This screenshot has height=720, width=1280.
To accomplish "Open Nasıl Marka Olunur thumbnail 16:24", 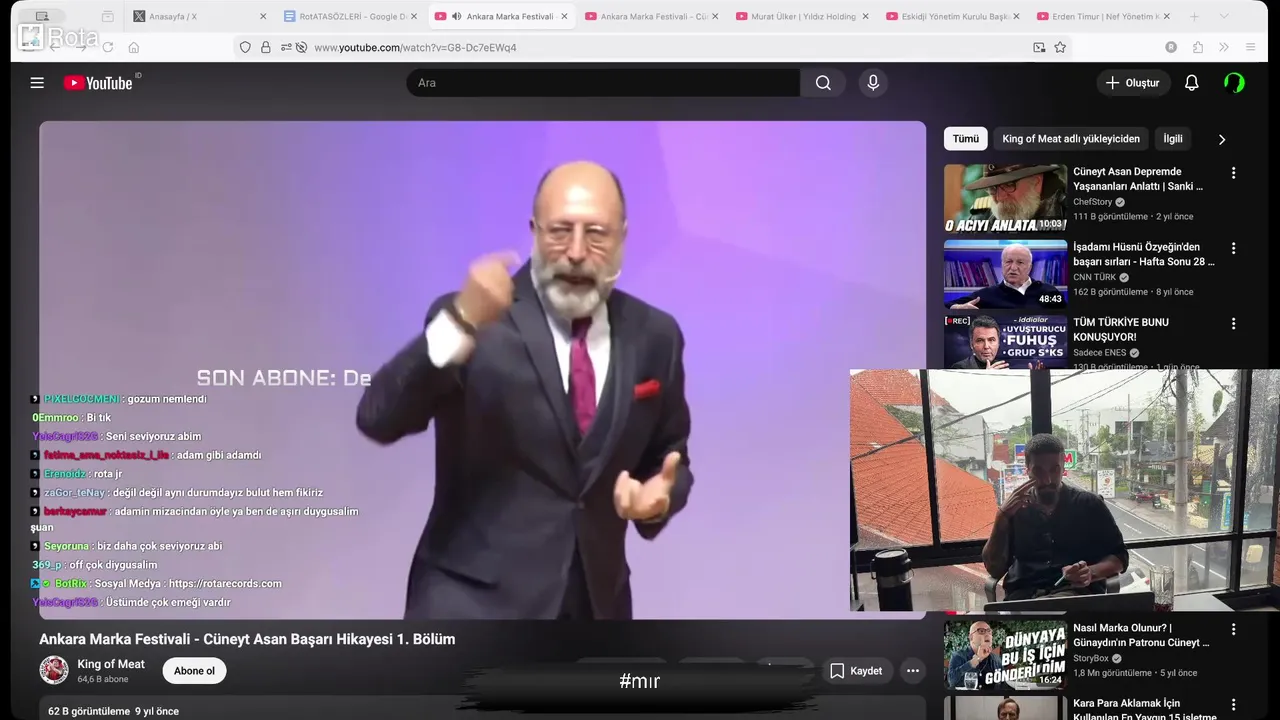I will click(1005, 654).
